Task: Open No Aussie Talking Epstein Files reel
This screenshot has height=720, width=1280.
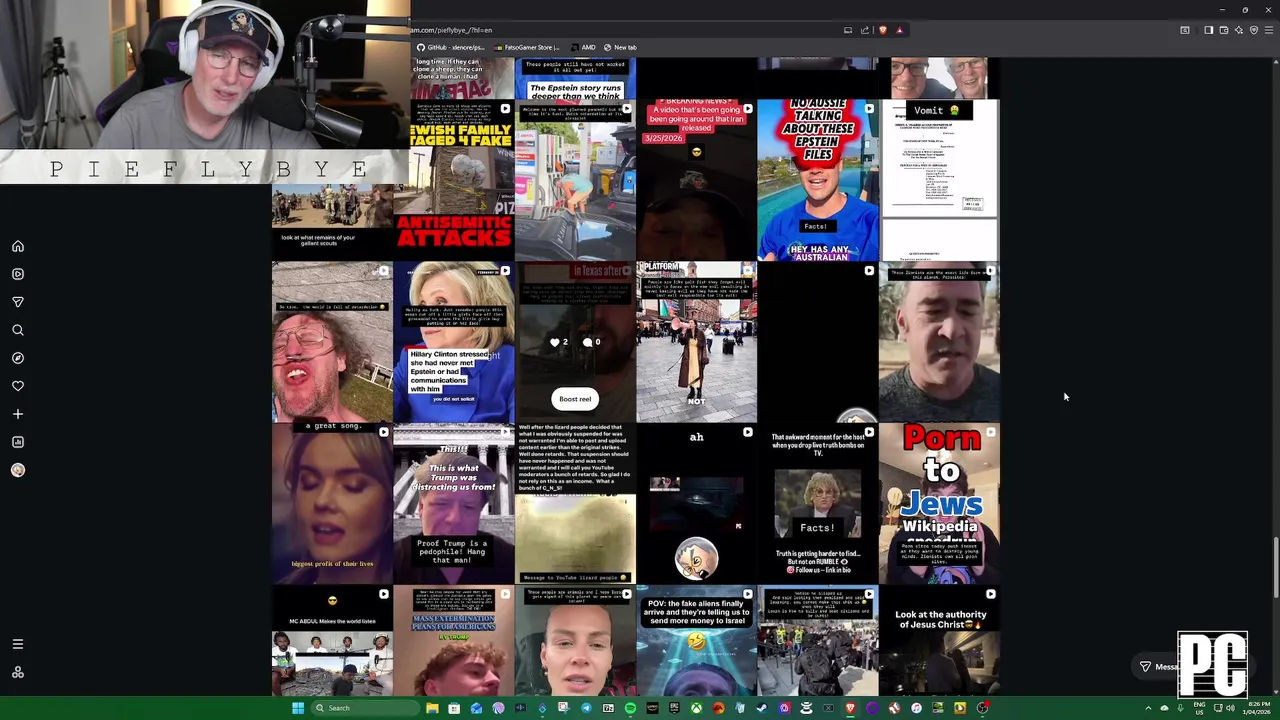Action: 818,180
